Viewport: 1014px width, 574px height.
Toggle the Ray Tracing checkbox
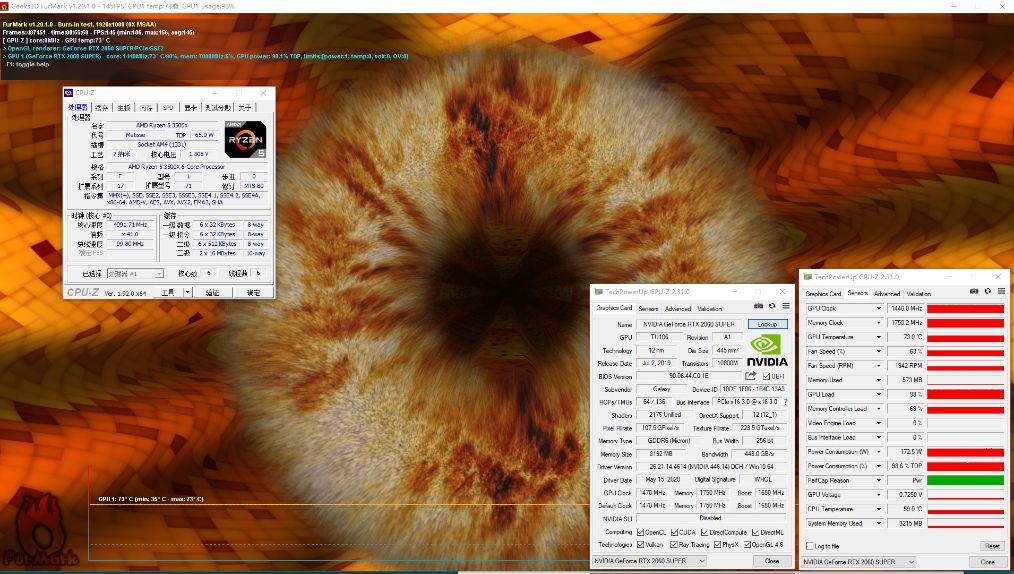pyautogui.click(x=674, y=544)
